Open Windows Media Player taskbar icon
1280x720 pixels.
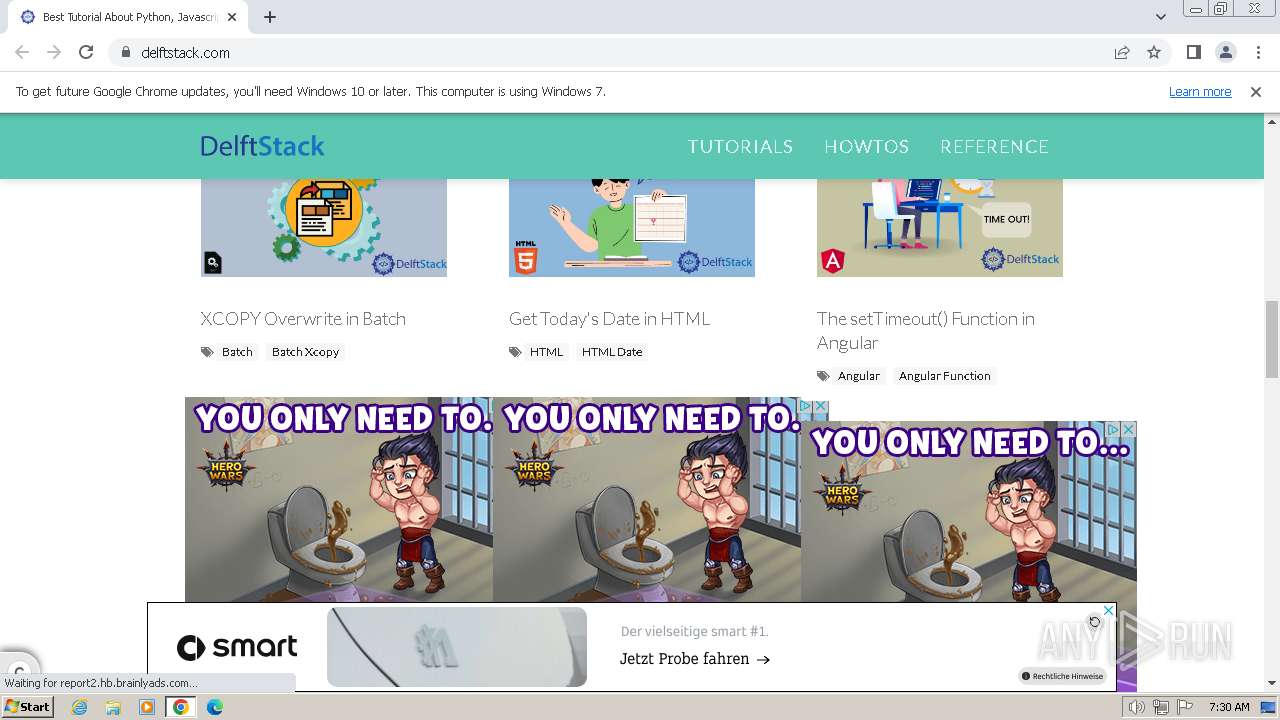tap(147, 707)
